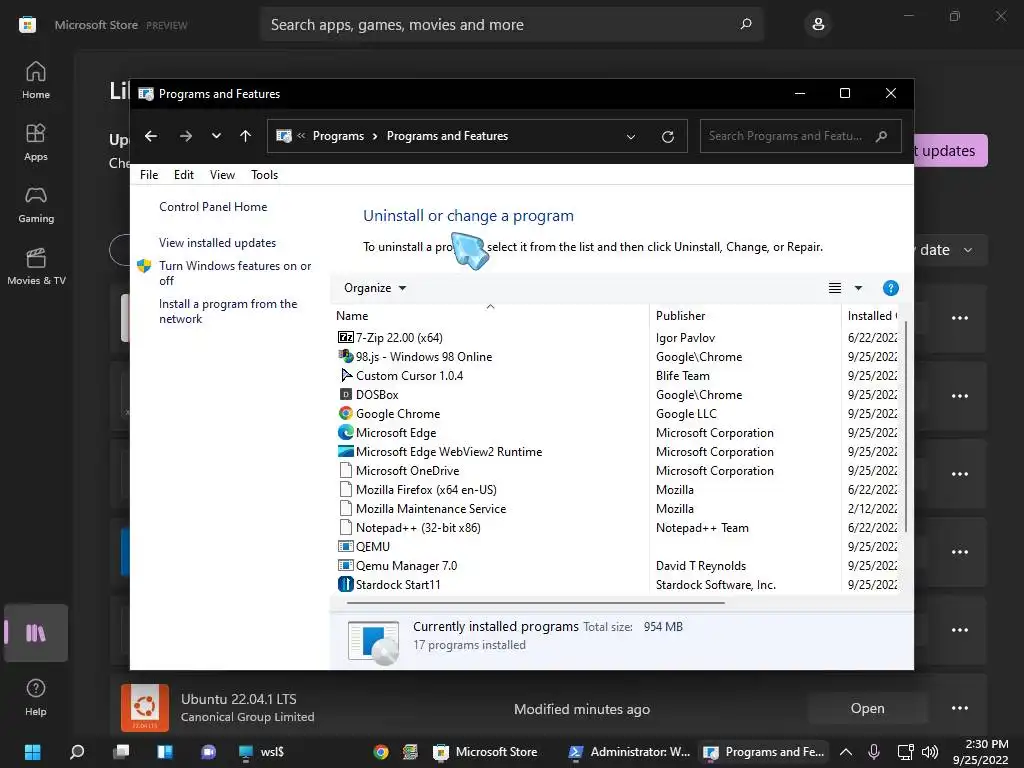Refresh the Programs and Features list
1024x768 pixels.
(667, 136)
